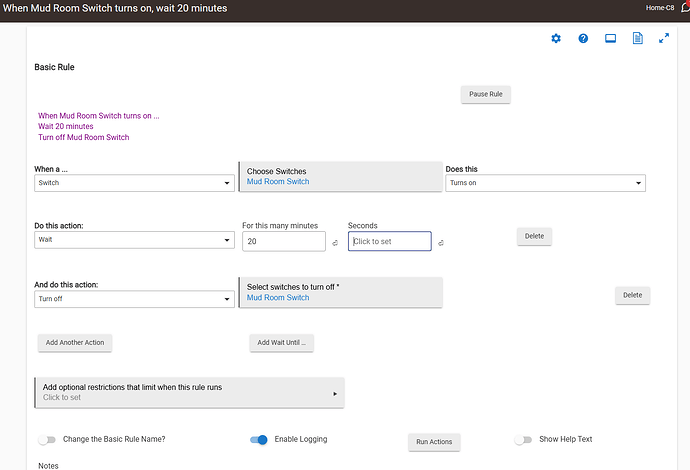The height and width of the screenshot is (470, 690).
Task: Click the Basic Rule heading
Action: pos(54,67)
